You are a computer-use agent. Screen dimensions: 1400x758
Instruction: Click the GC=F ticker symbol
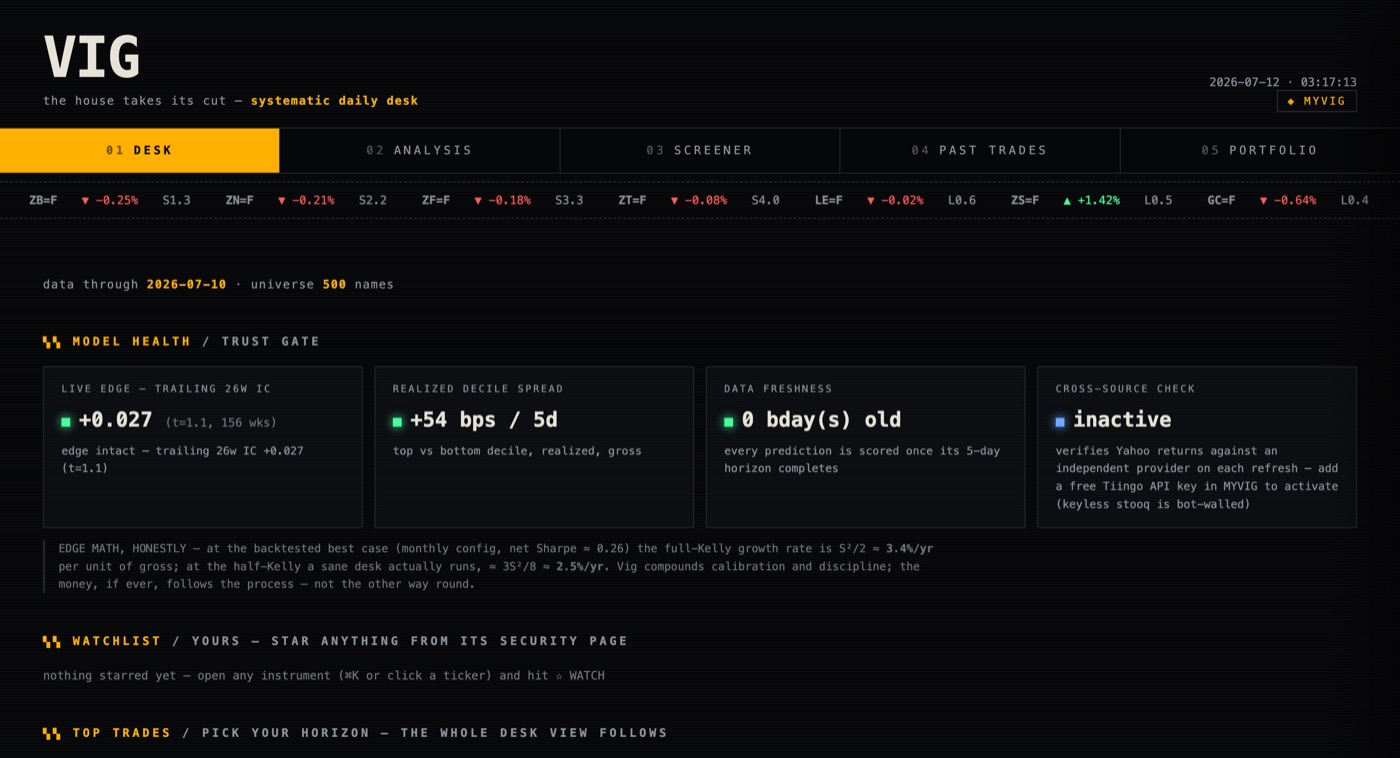pyautogui.click(x=1221, y=200)
